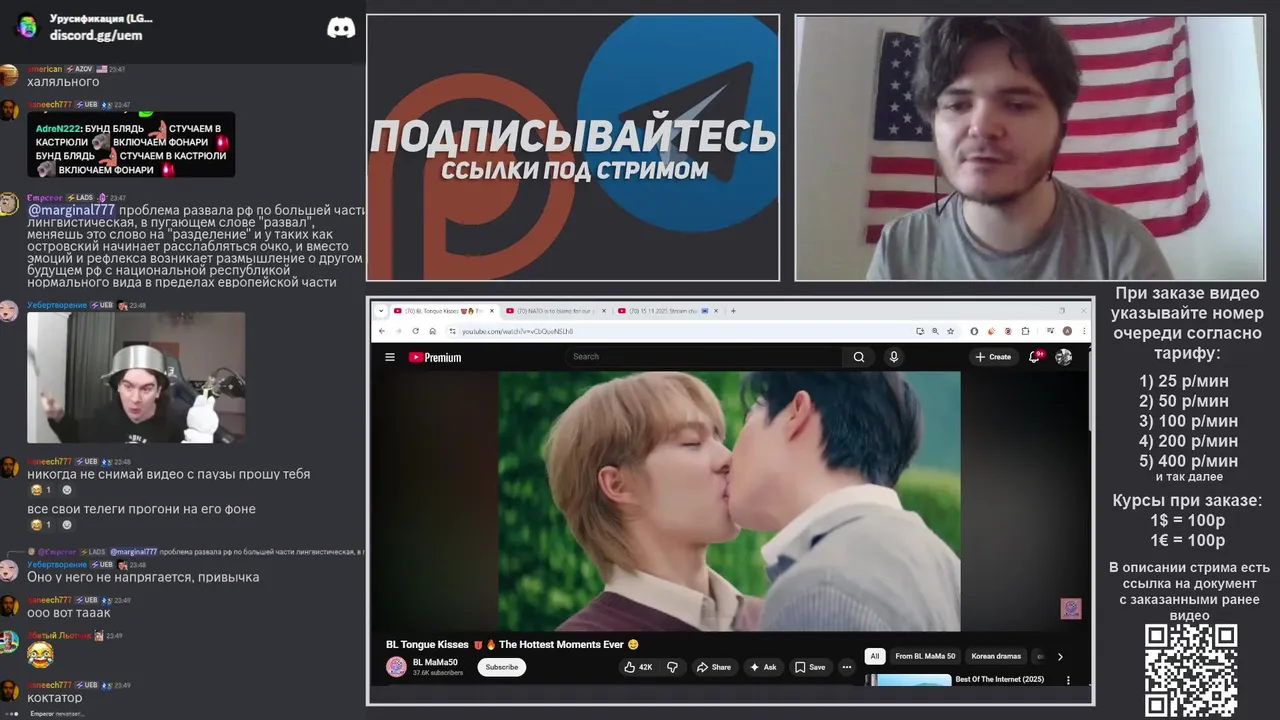
Task: Open the browser profile avatar
Action: [1067, 331]
